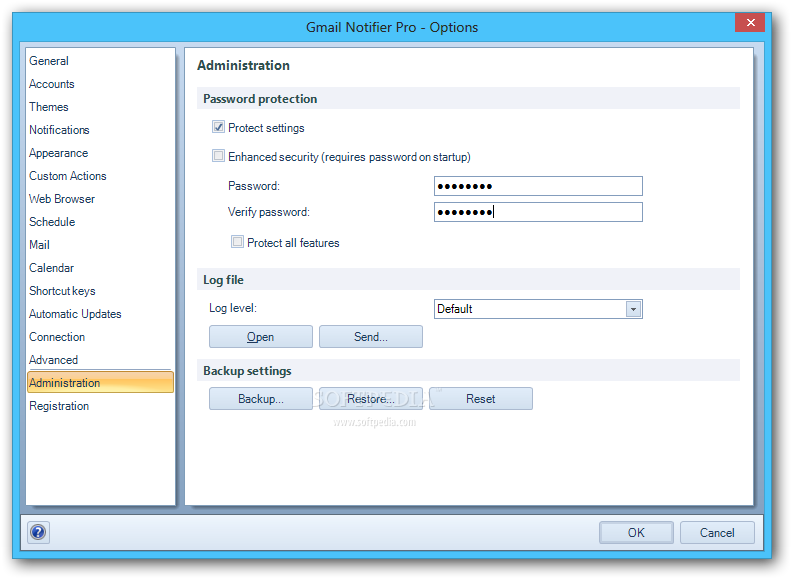Select Shortcut keys page

click(101, 291)
